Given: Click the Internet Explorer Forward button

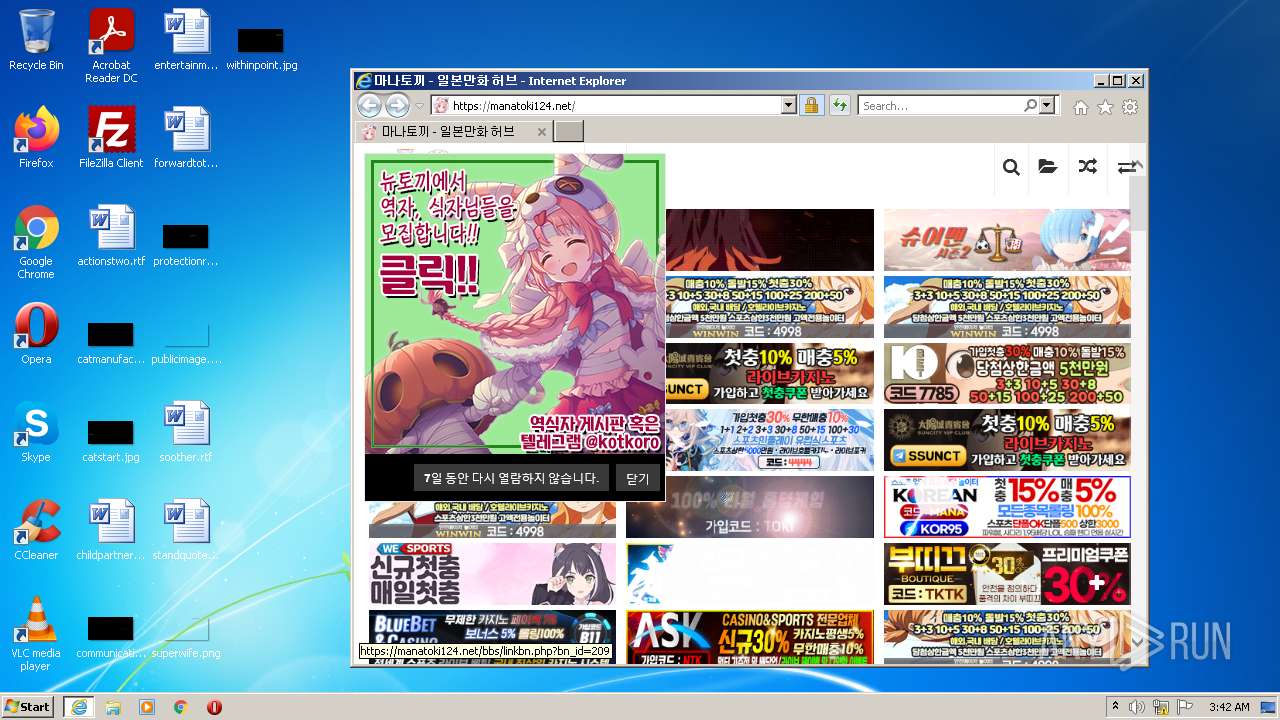Looking at the screenshot, I should click(x=397, y=105).
